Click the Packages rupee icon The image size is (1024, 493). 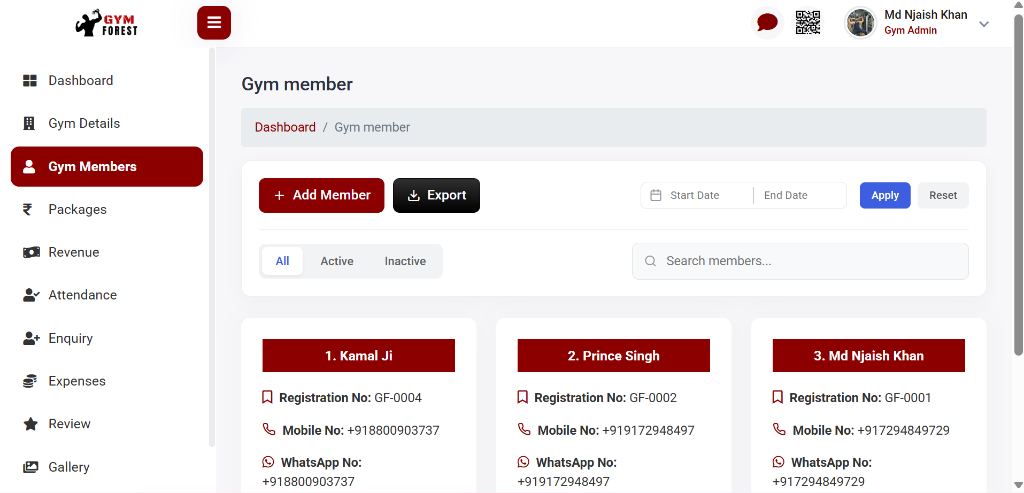pyautogui.click(x=27, y=209)
